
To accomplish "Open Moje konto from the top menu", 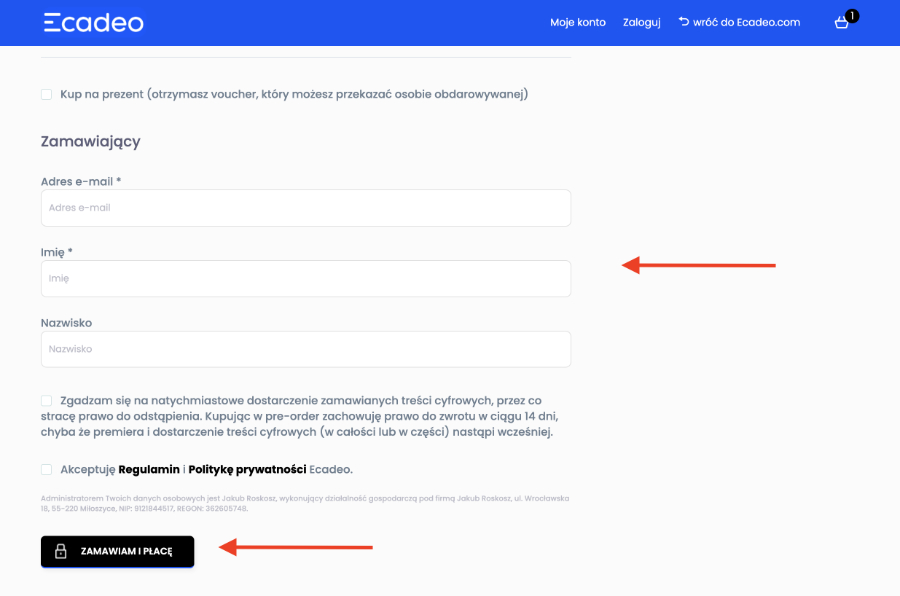I will click(577, 22).
